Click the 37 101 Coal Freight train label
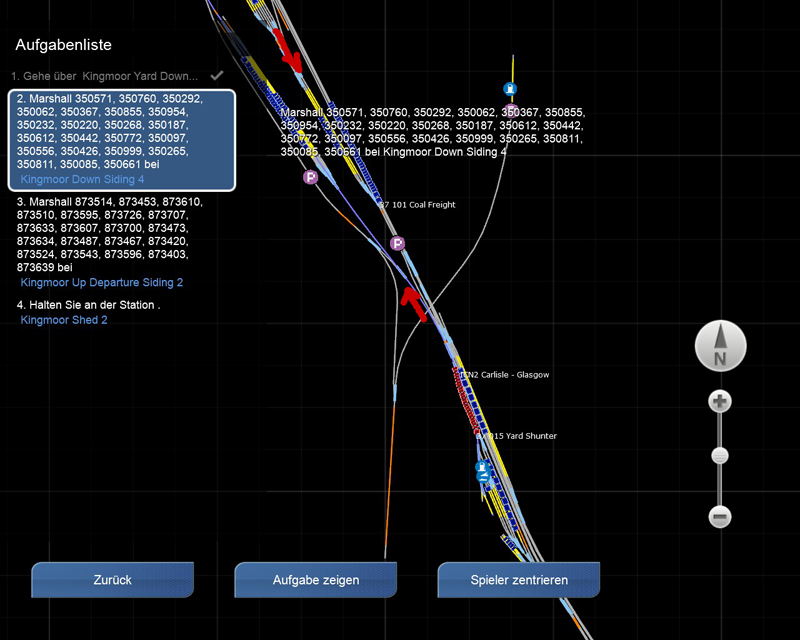Viewport: 800px width, 640px height. click(417, 205)
